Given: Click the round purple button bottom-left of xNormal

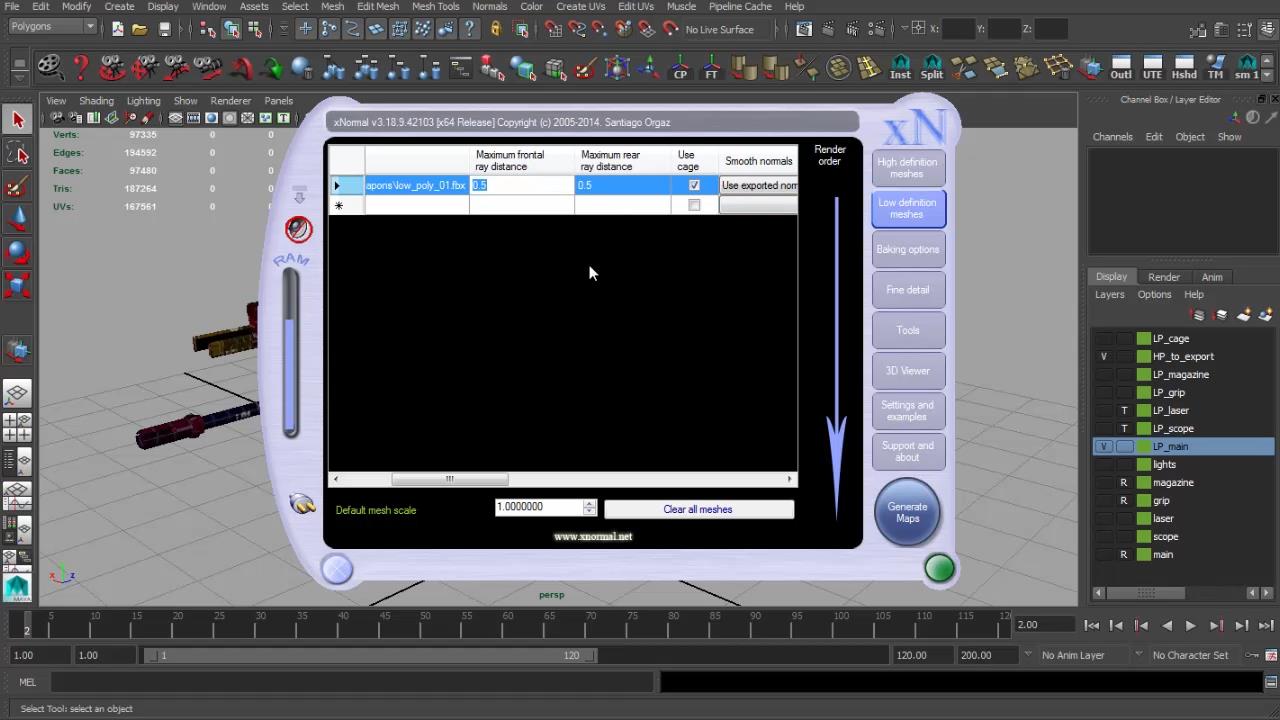Looking at the screenshot, I should click(x=337, y=569).
